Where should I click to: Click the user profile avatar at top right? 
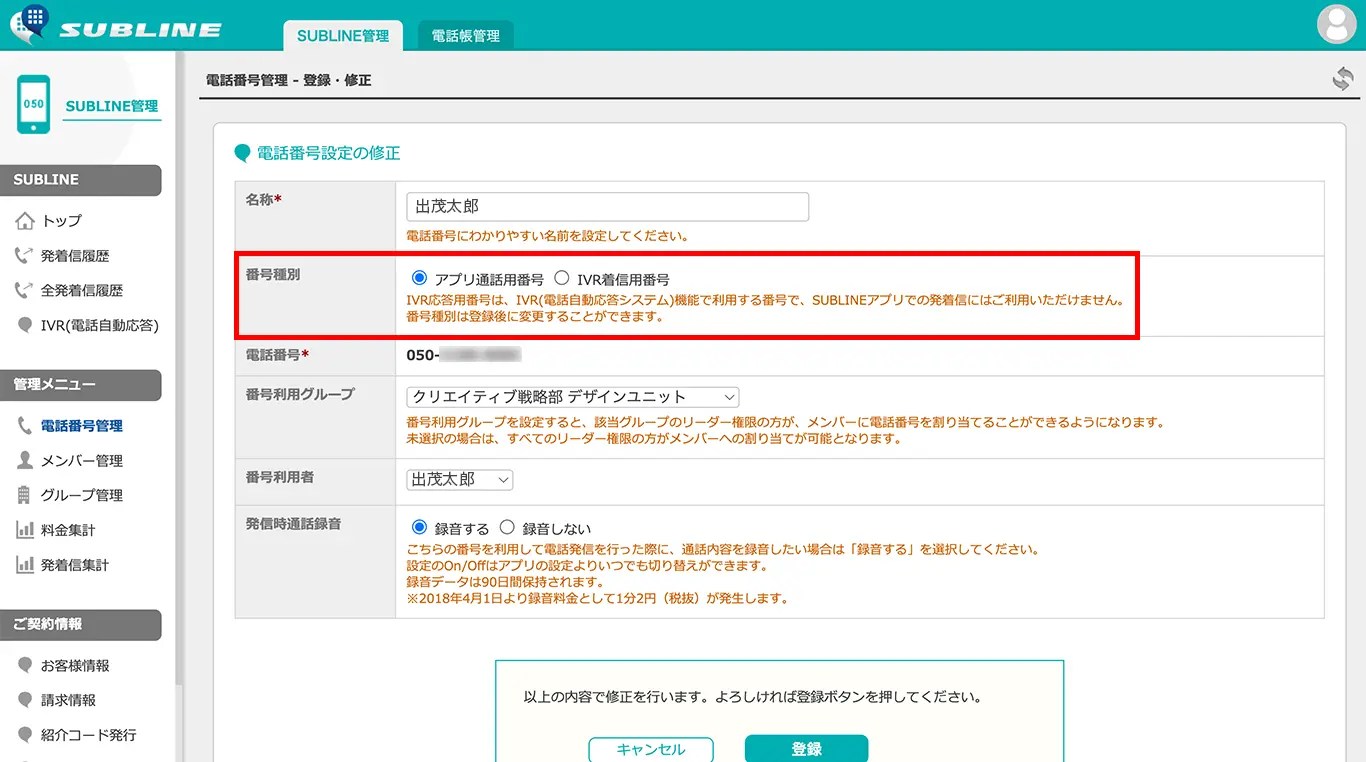(1337, 26)
